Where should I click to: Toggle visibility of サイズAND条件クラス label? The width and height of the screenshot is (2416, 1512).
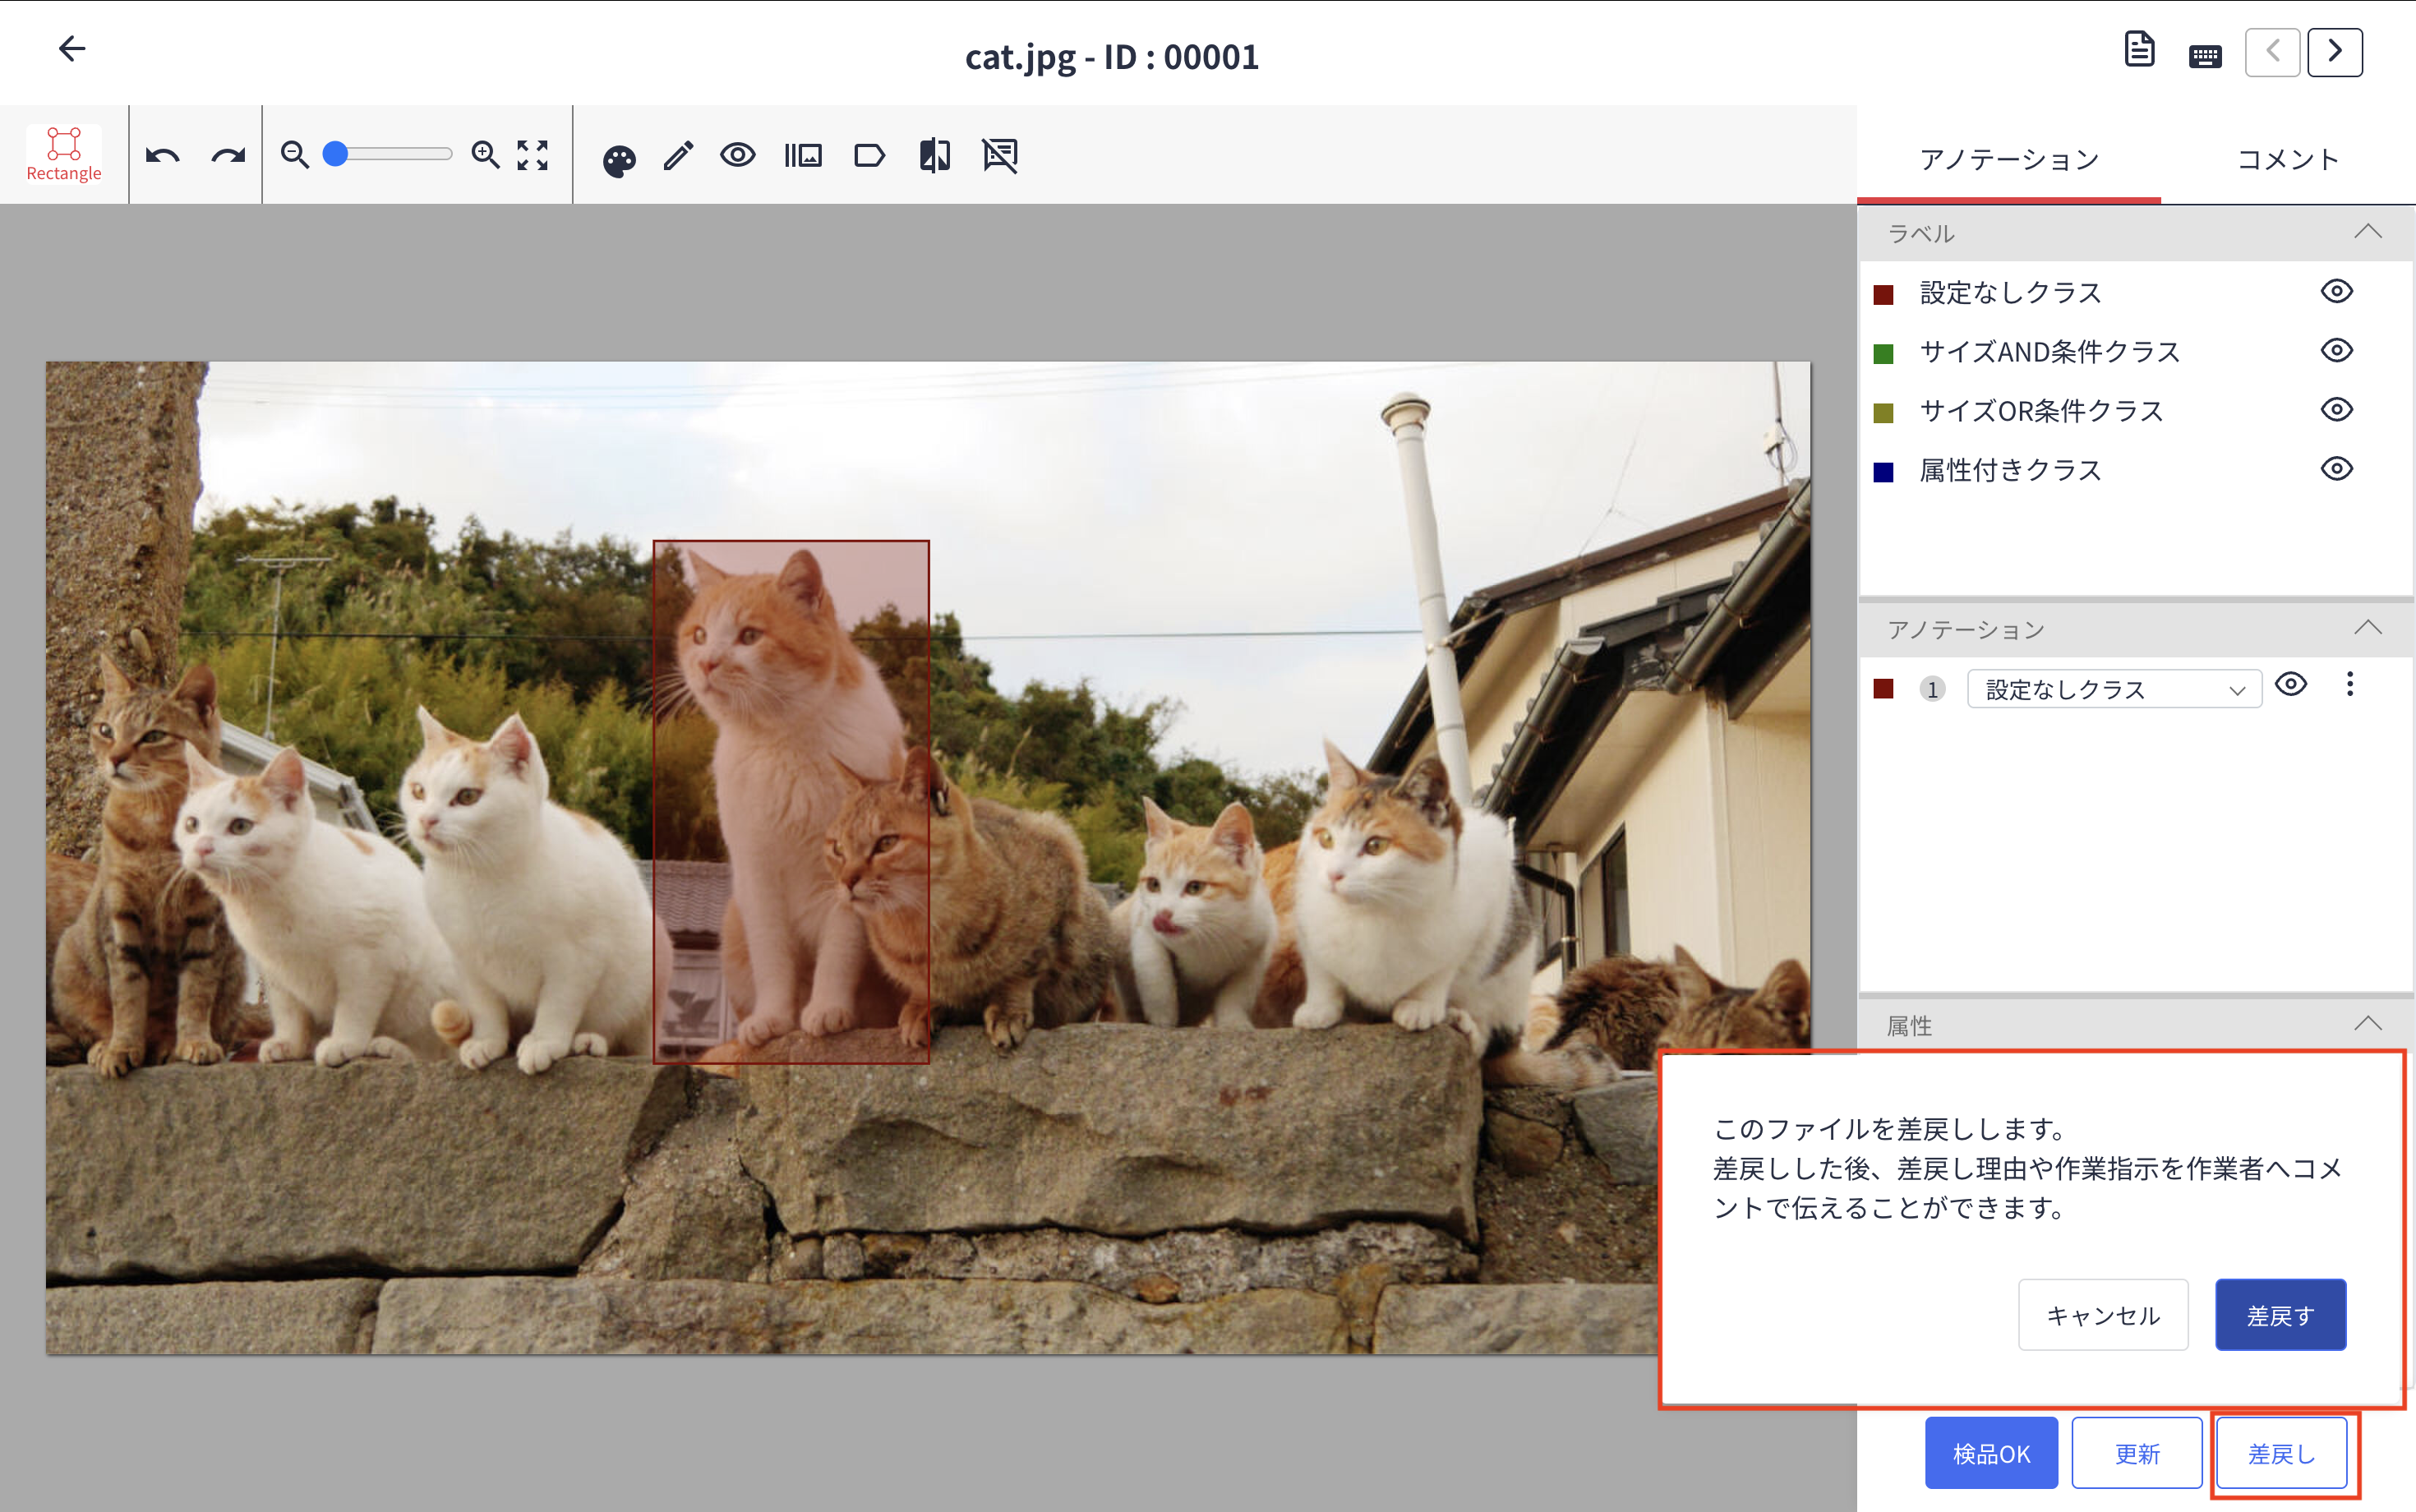point(2336,350)
